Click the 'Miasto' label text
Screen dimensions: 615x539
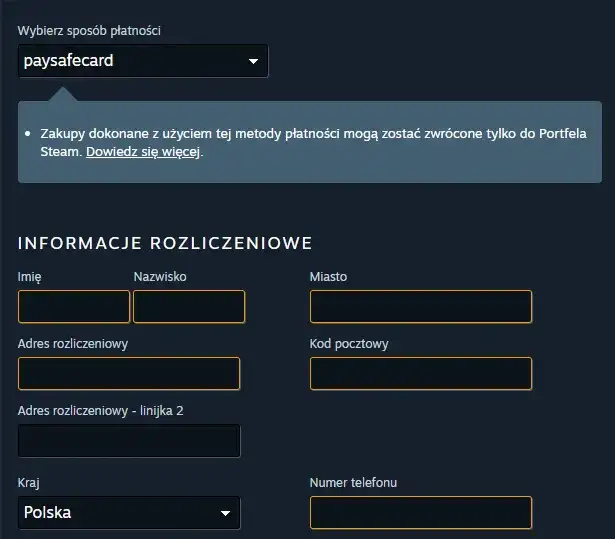[328, 277]
